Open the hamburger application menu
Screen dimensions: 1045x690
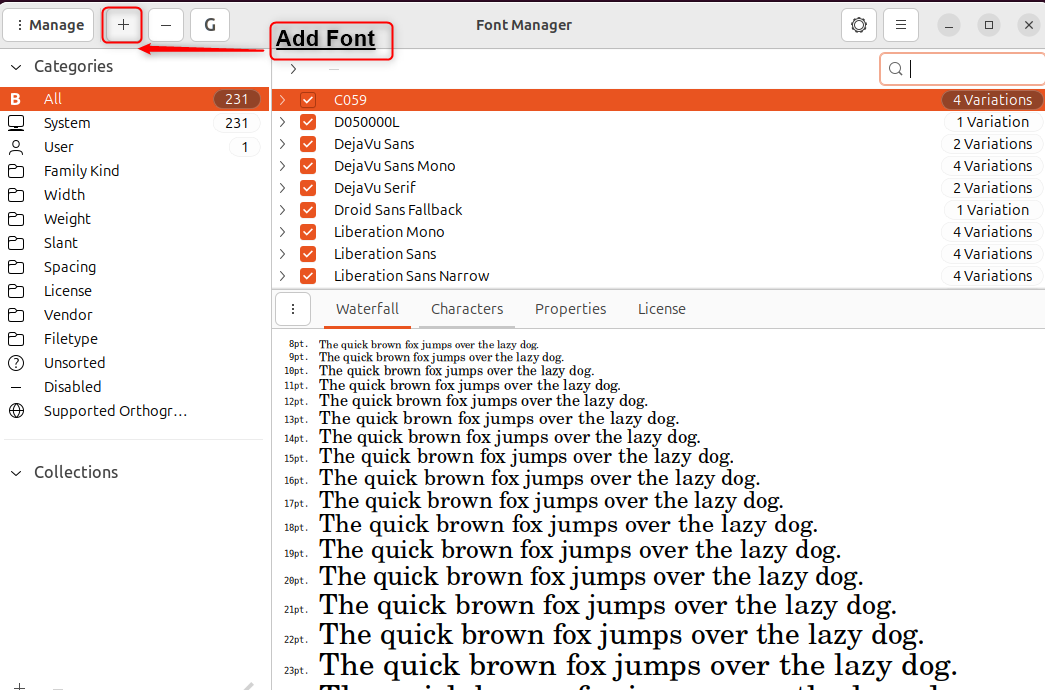pos(902,25)
